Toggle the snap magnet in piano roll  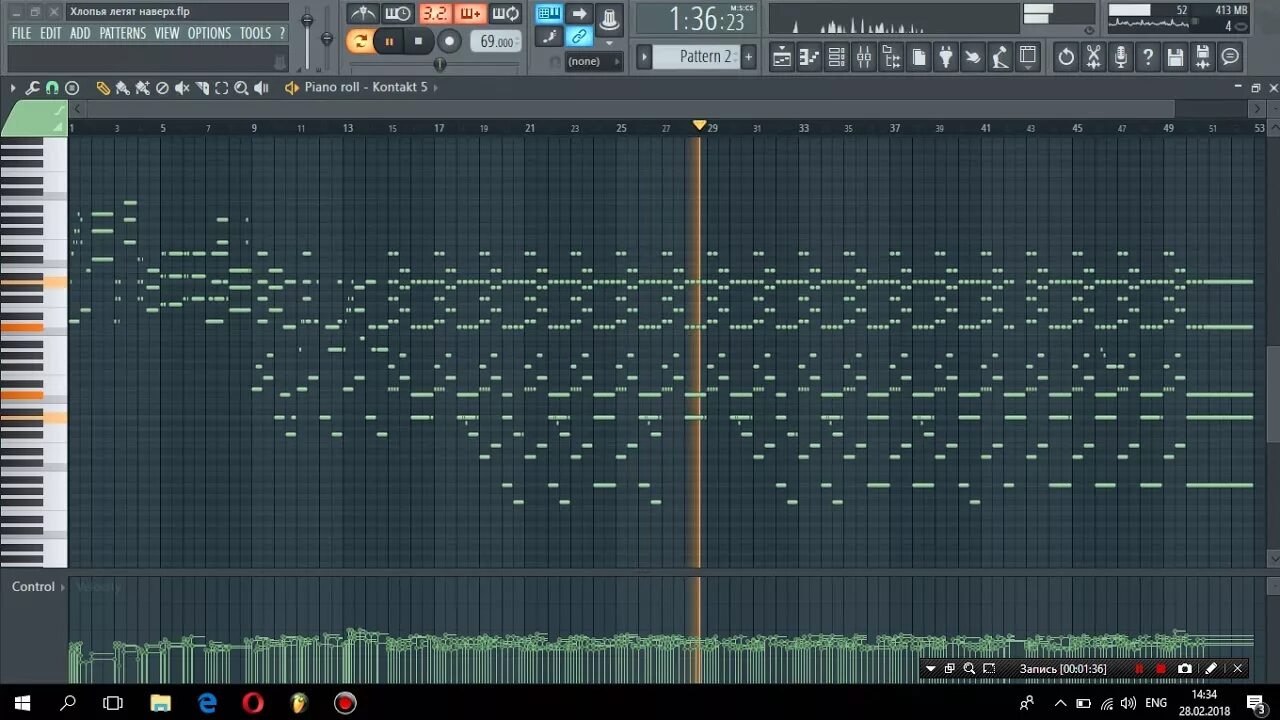52,88
